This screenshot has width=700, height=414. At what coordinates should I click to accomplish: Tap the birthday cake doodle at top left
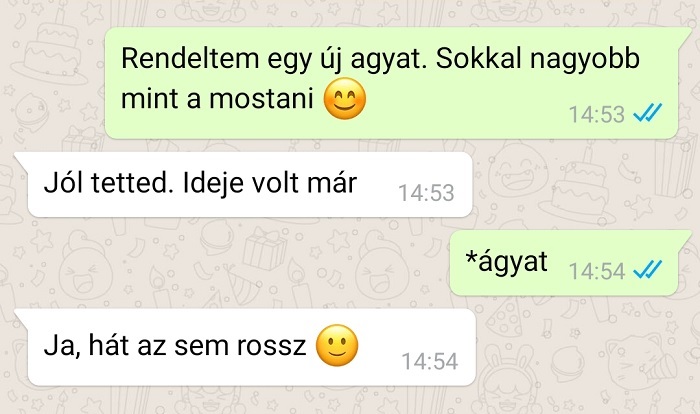coord(51,49)
